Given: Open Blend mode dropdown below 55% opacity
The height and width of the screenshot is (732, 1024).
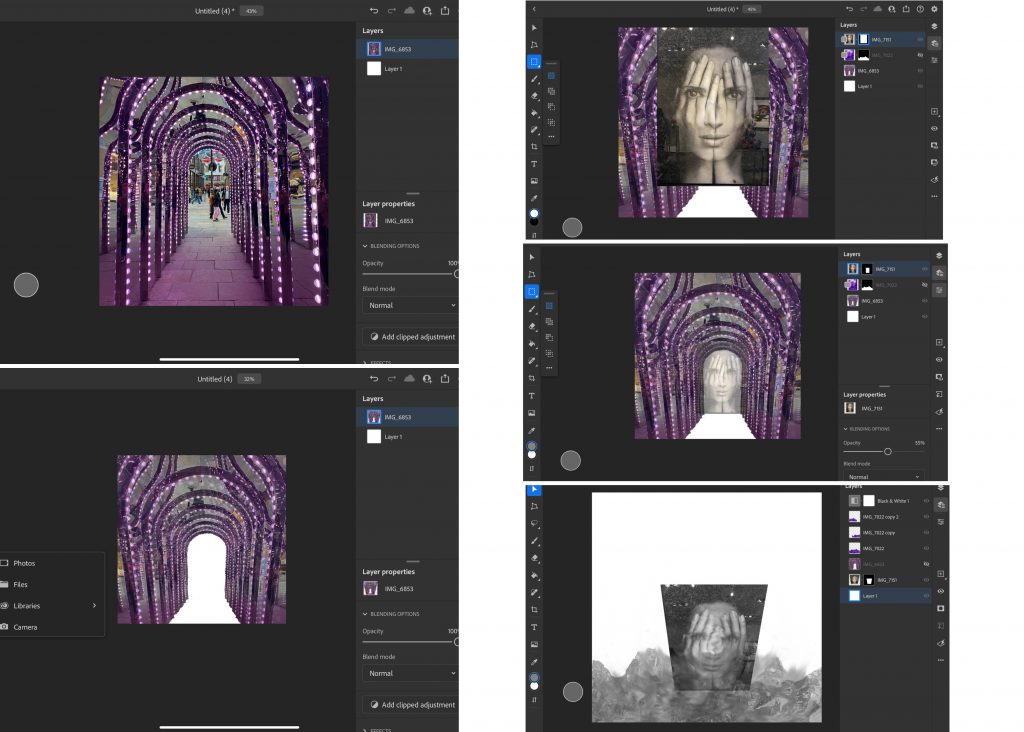Looking at the screenshot, I should pos(882,477).
